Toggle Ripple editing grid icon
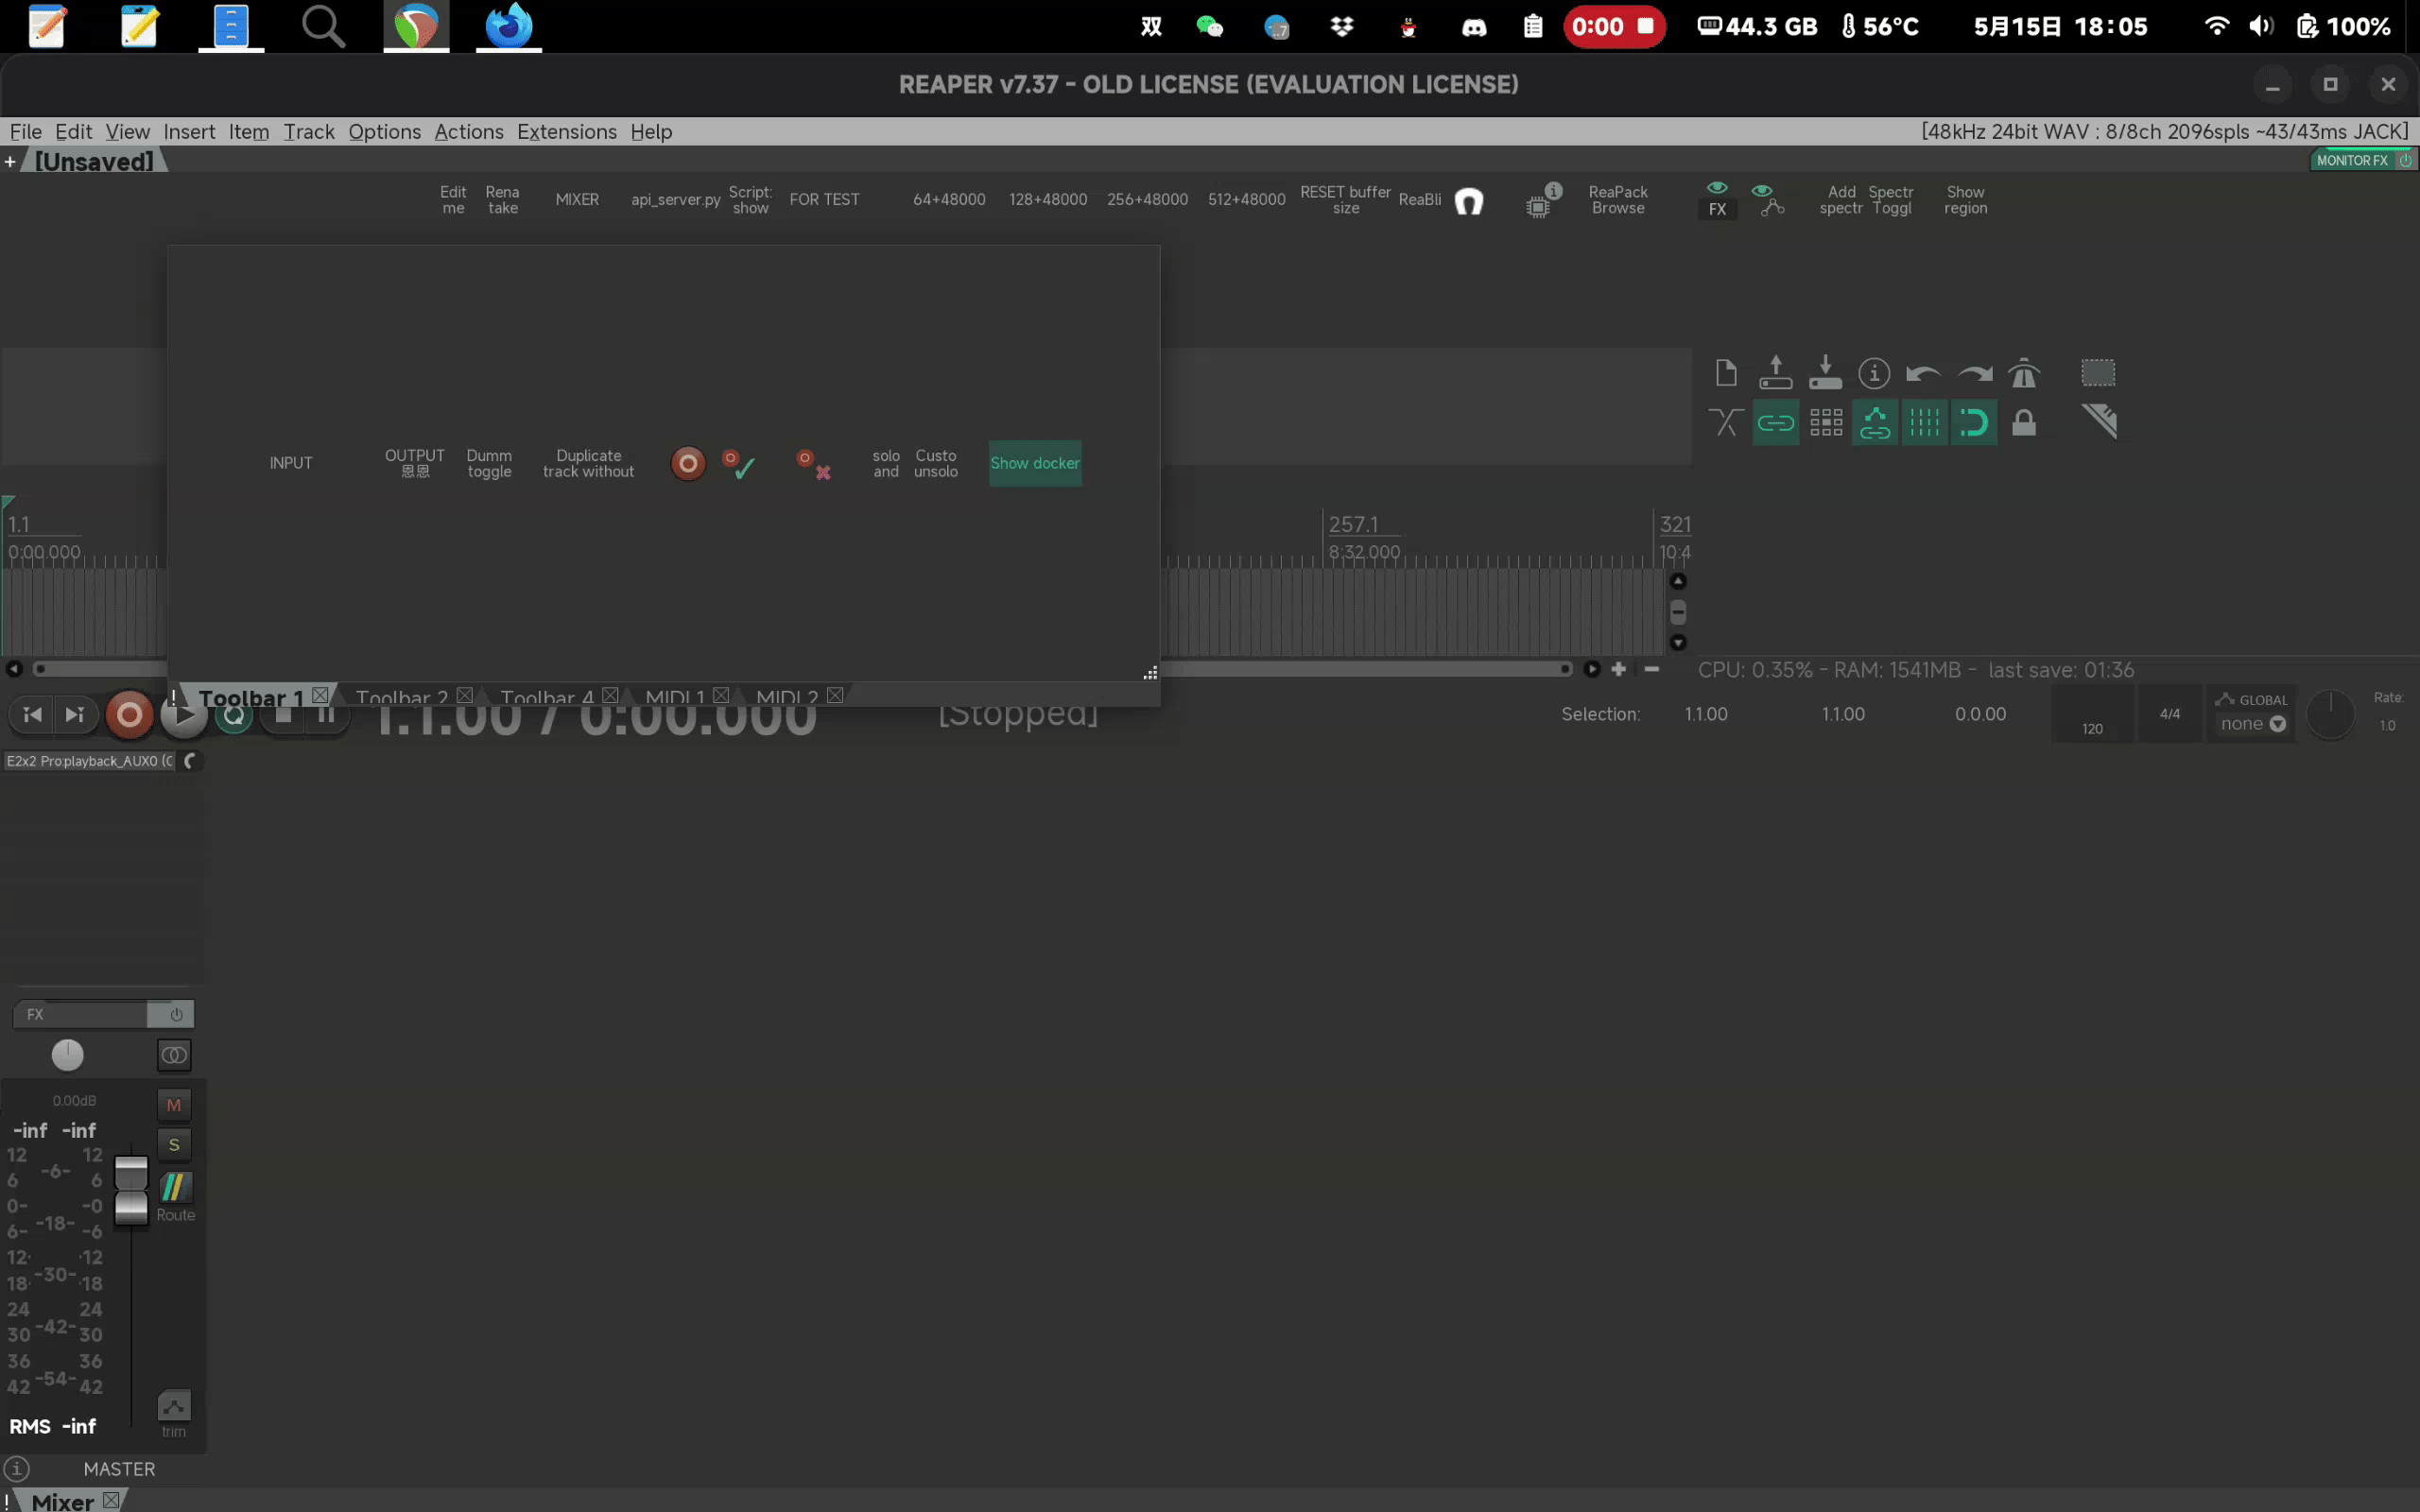Viewport: 2420px width, 1512px height. click(1826, 422)
